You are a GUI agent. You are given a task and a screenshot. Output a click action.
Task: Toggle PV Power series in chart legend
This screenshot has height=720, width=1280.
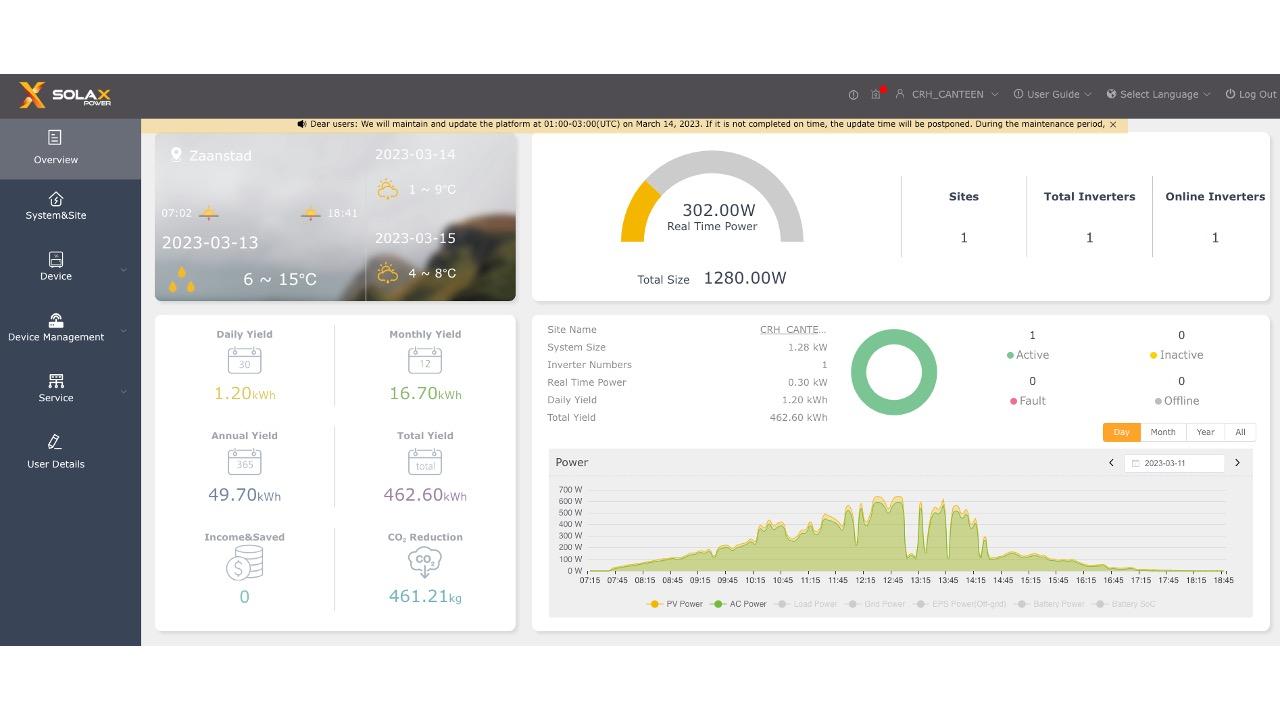(x=677, y=604)
